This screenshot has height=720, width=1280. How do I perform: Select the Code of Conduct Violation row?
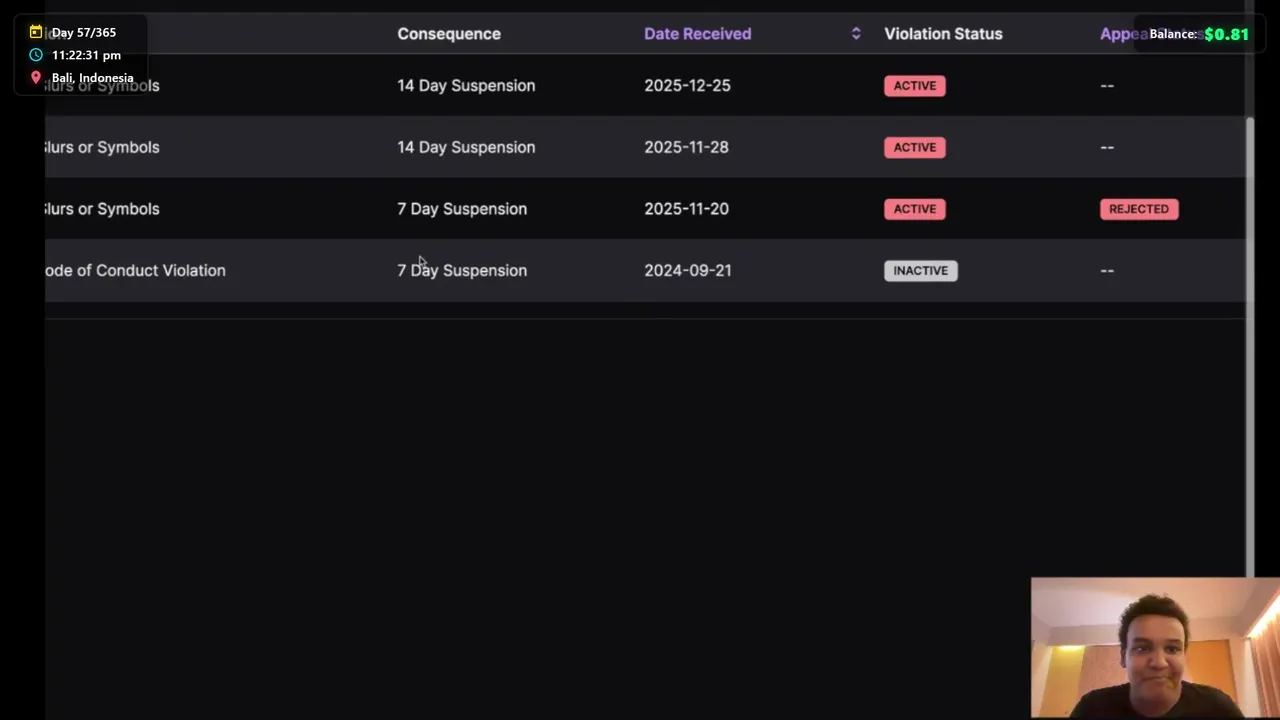136,271
